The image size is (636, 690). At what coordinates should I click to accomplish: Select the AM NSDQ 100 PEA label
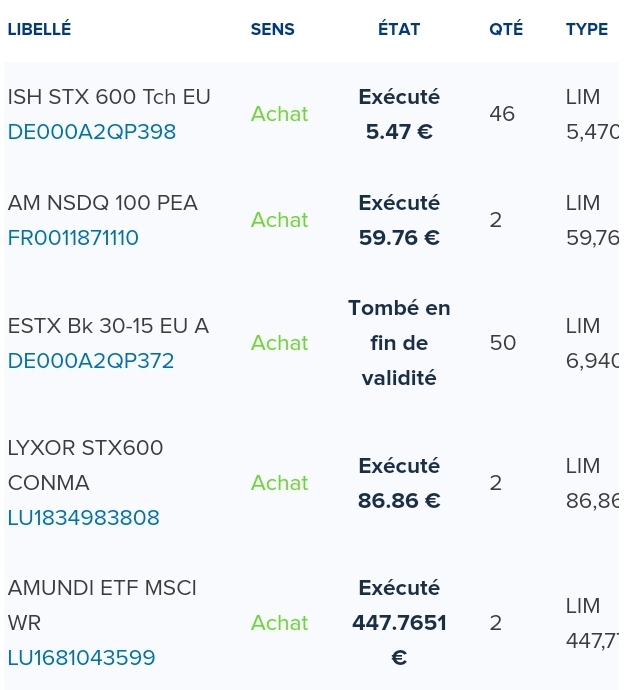click(x=103, y=203)
